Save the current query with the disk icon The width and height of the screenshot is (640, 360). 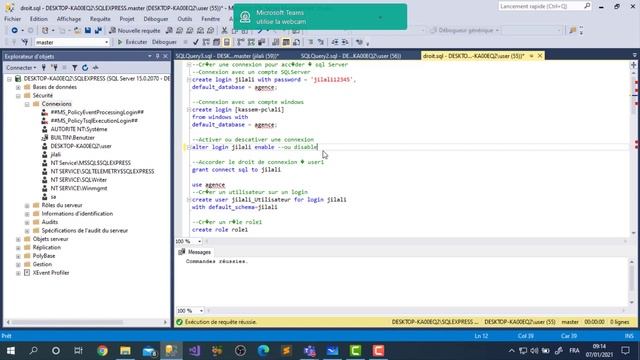click(x=87, y=30)
